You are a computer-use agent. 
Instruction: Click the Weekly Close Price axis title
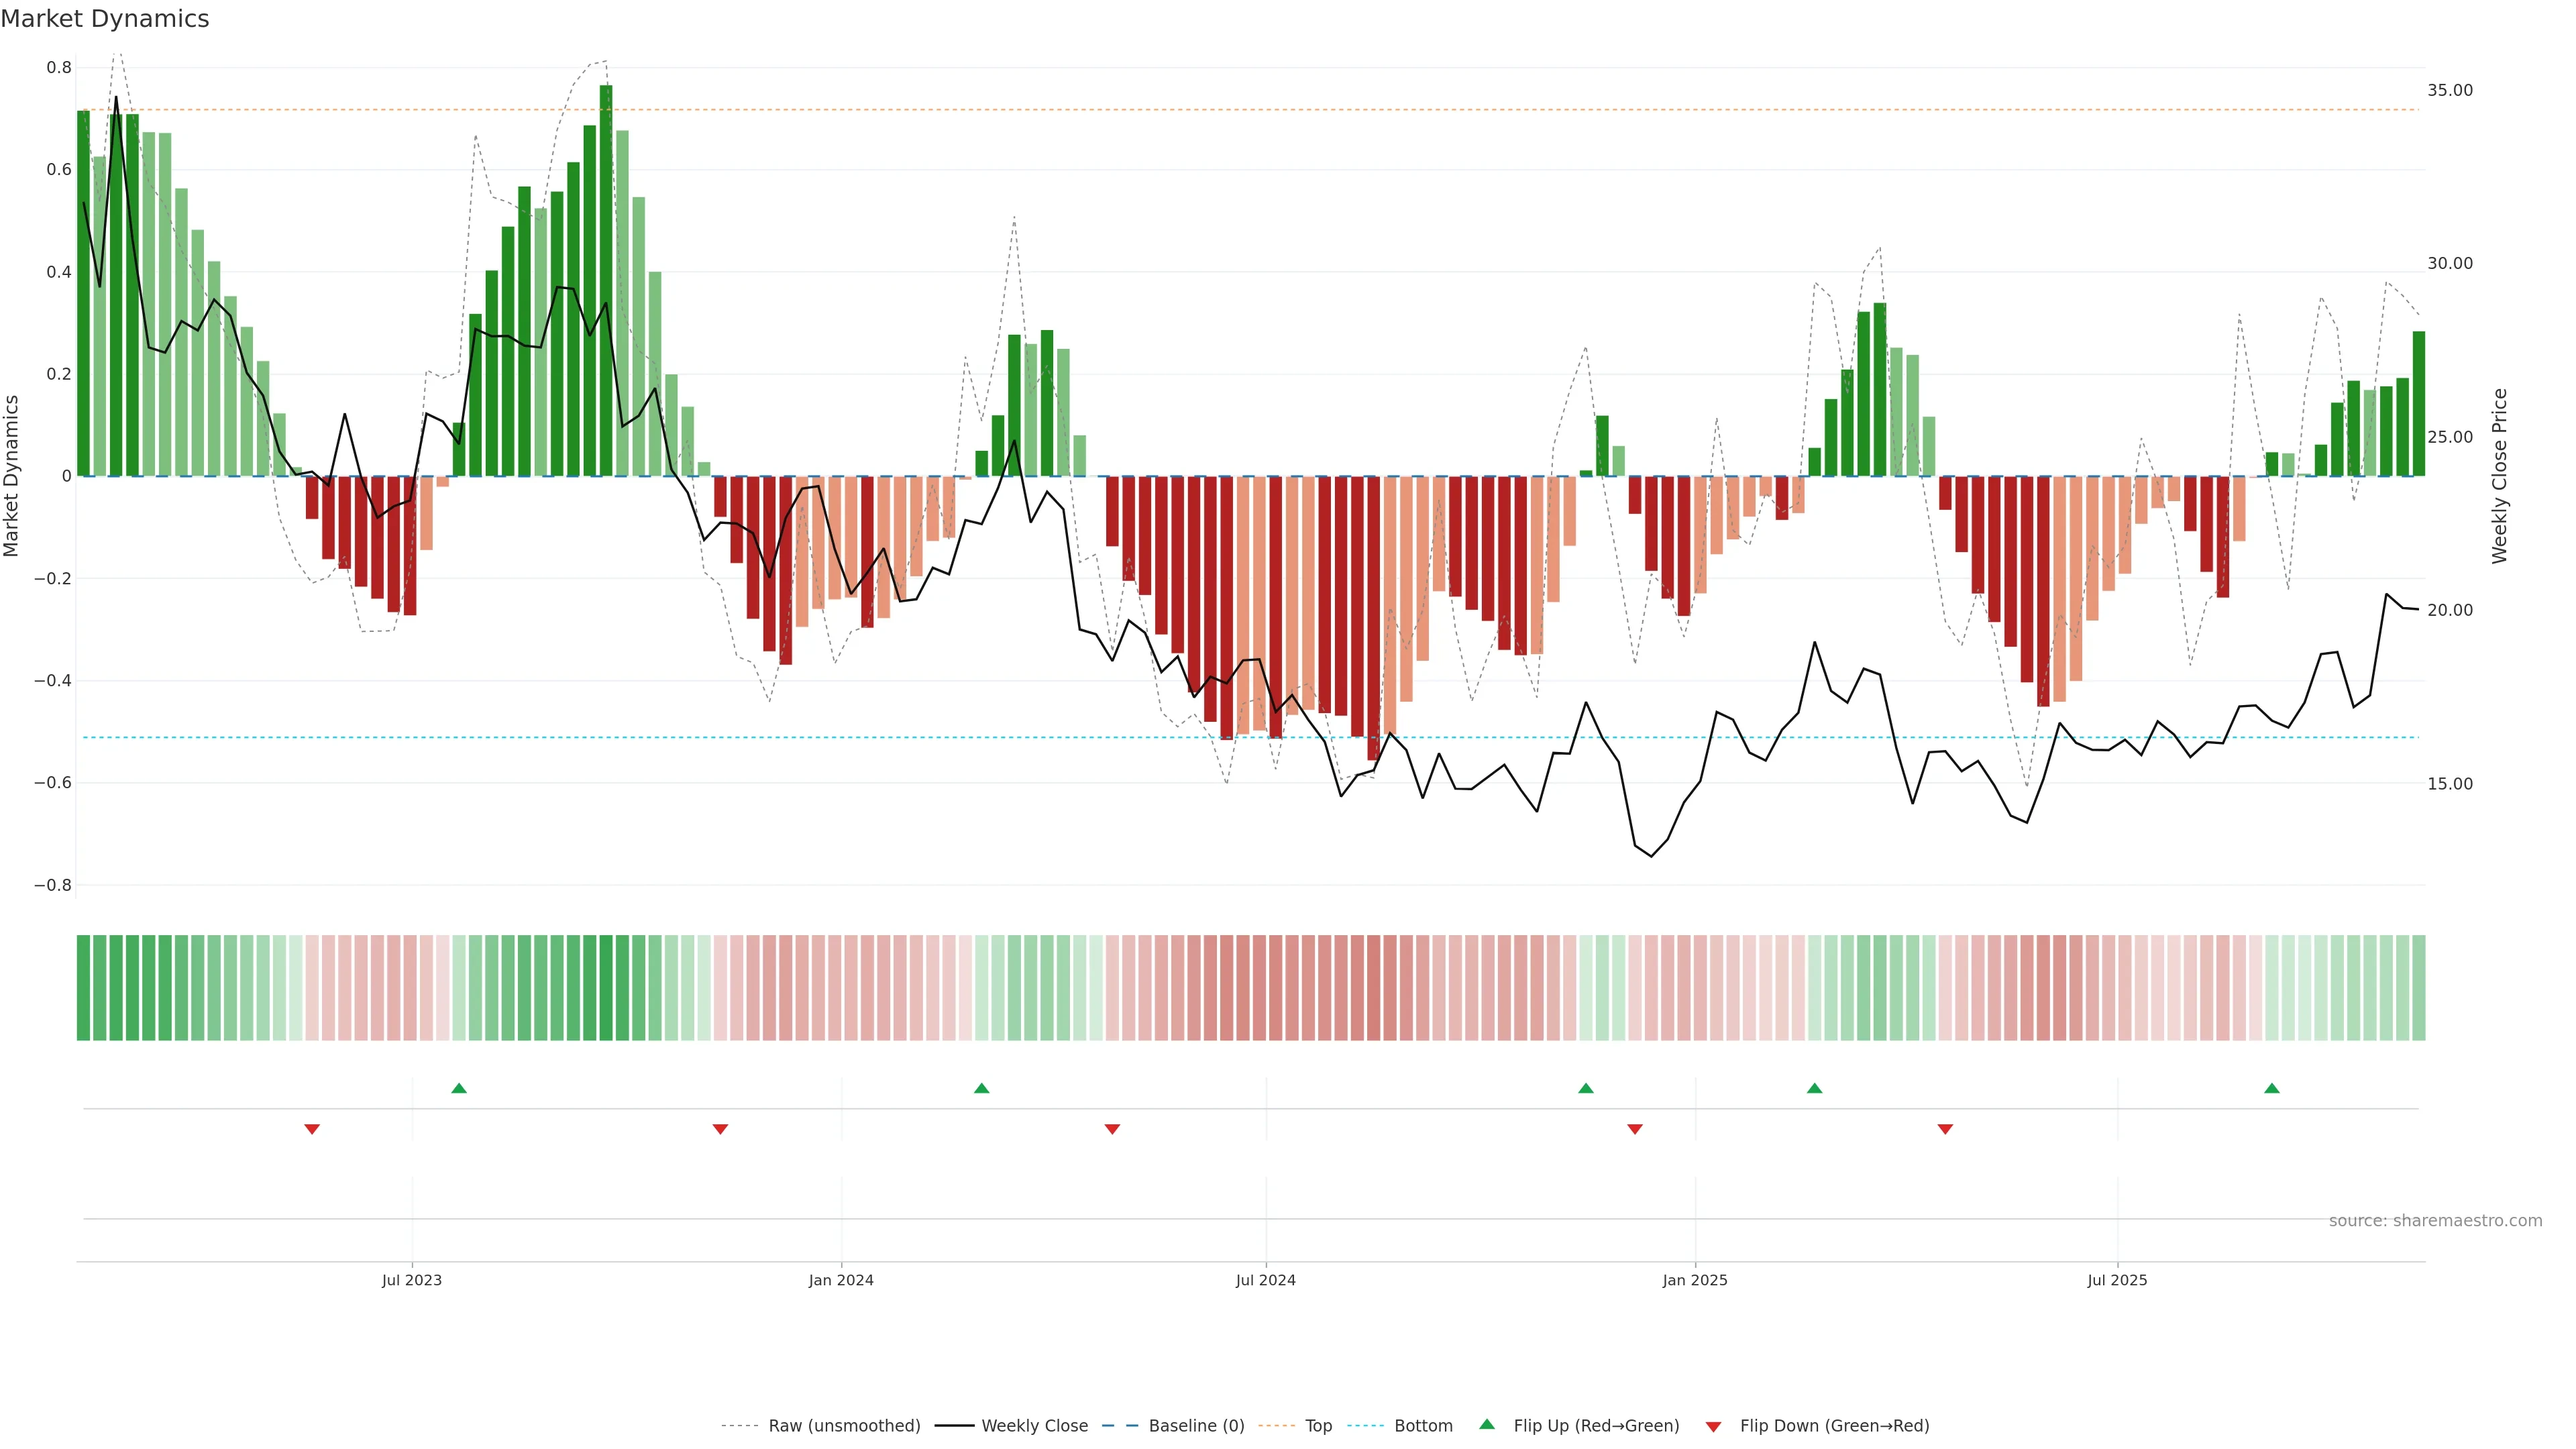(x=2499, y=476)
